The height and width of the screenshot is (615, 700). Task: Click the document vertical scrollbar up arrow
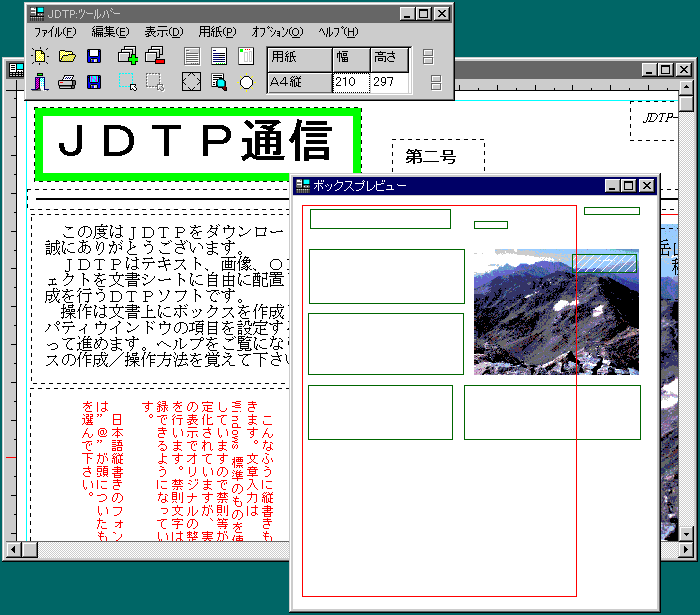tap(686, 87)
